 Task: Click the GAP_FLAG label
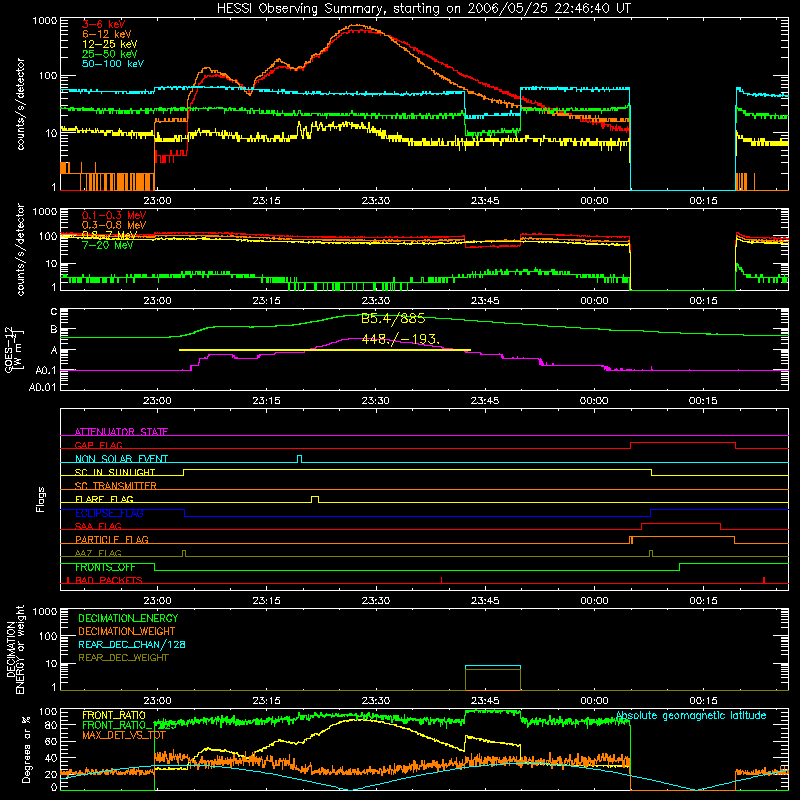pos(98,445)
